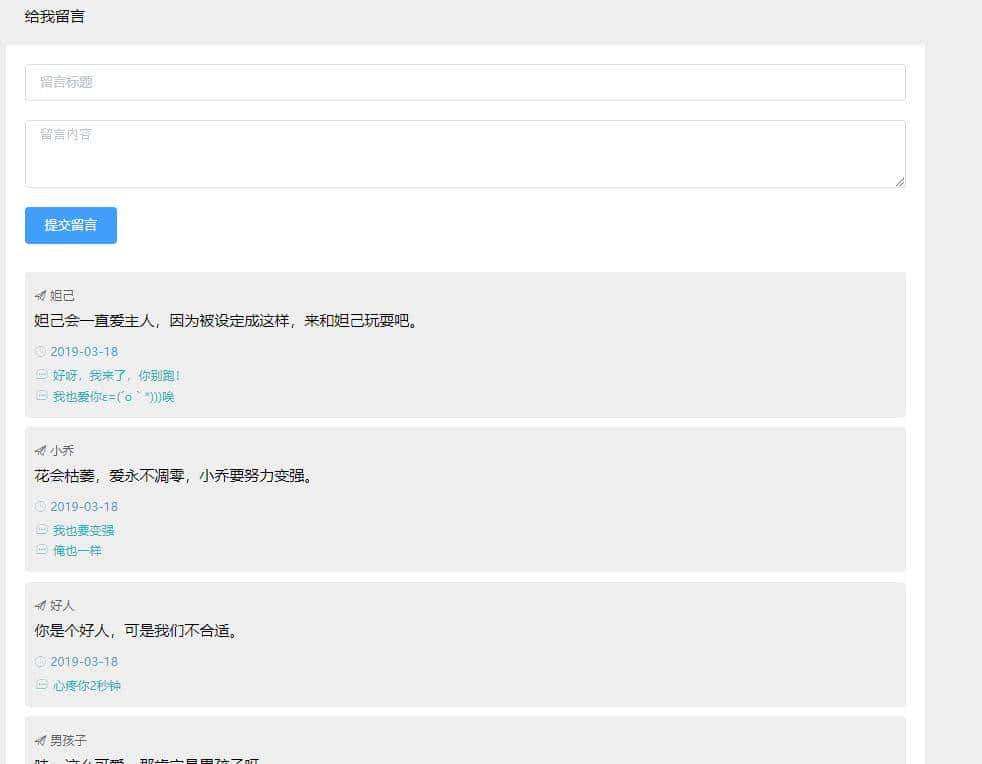The image size is (982, 764).
Task: Click the paper plane icon beside 男孩子
Action: [40, 741]
